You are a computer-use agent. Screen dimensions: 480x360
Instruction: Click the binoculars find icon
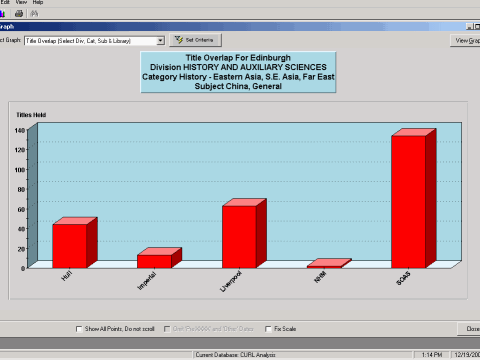(34, 14)
